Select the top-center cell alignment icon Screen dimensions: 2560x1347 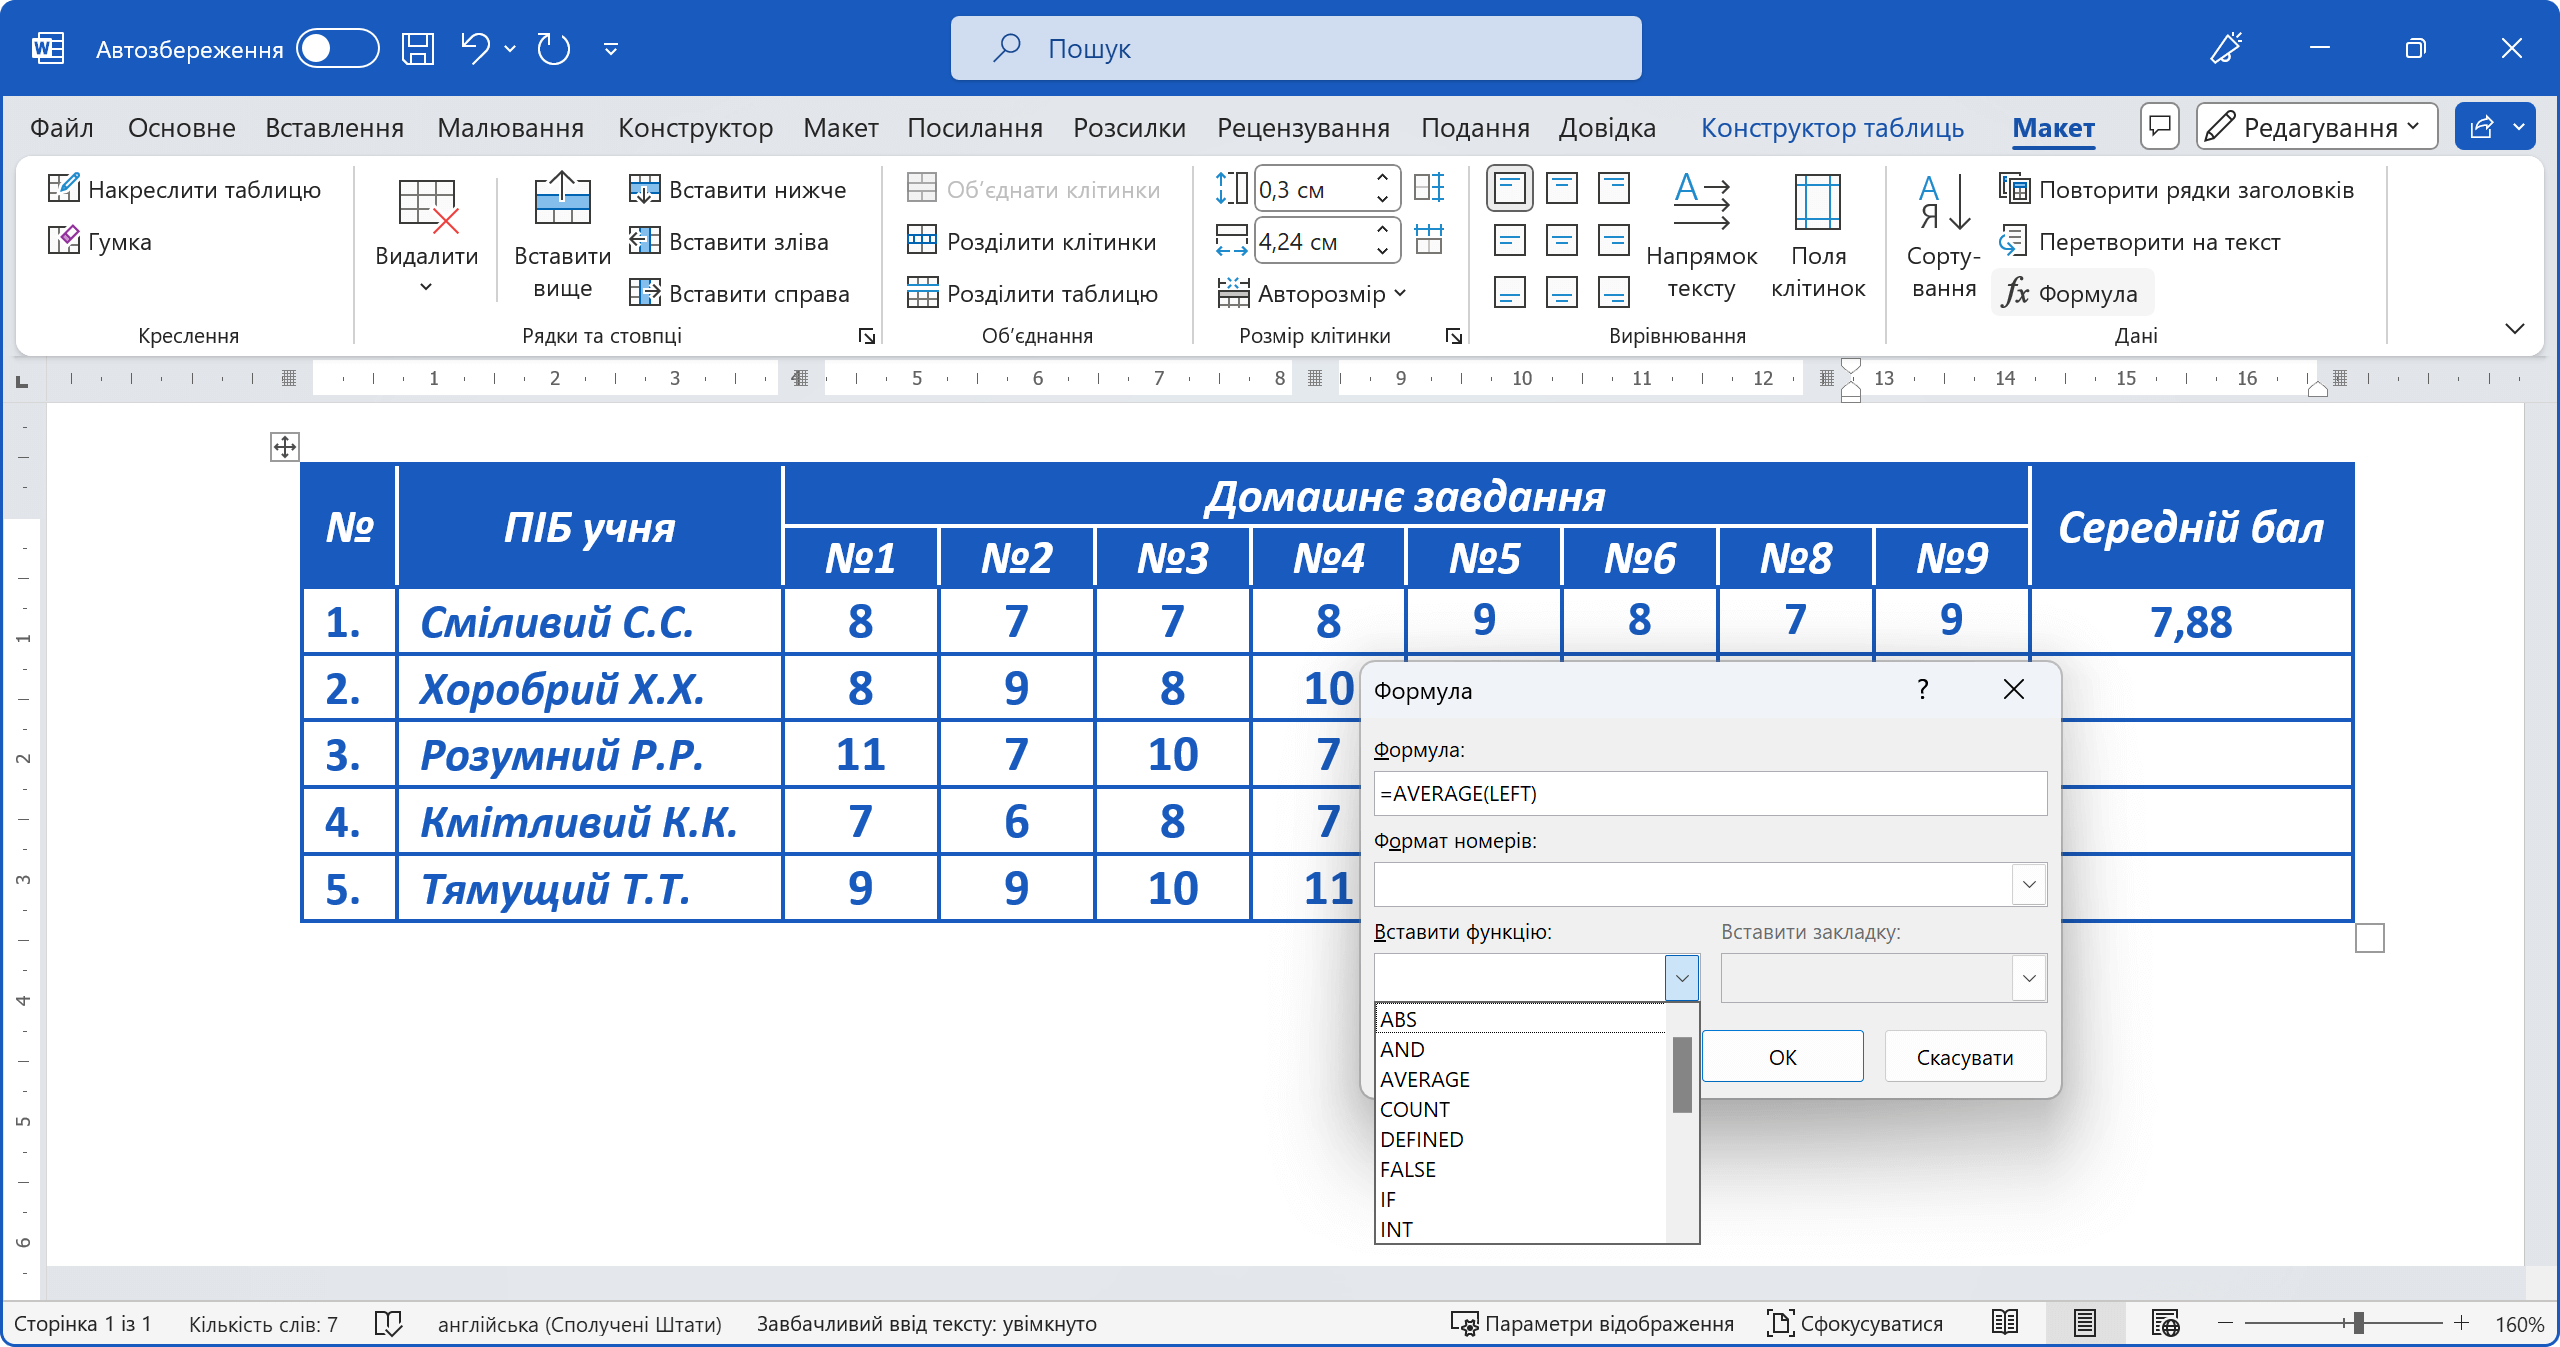1561,187
